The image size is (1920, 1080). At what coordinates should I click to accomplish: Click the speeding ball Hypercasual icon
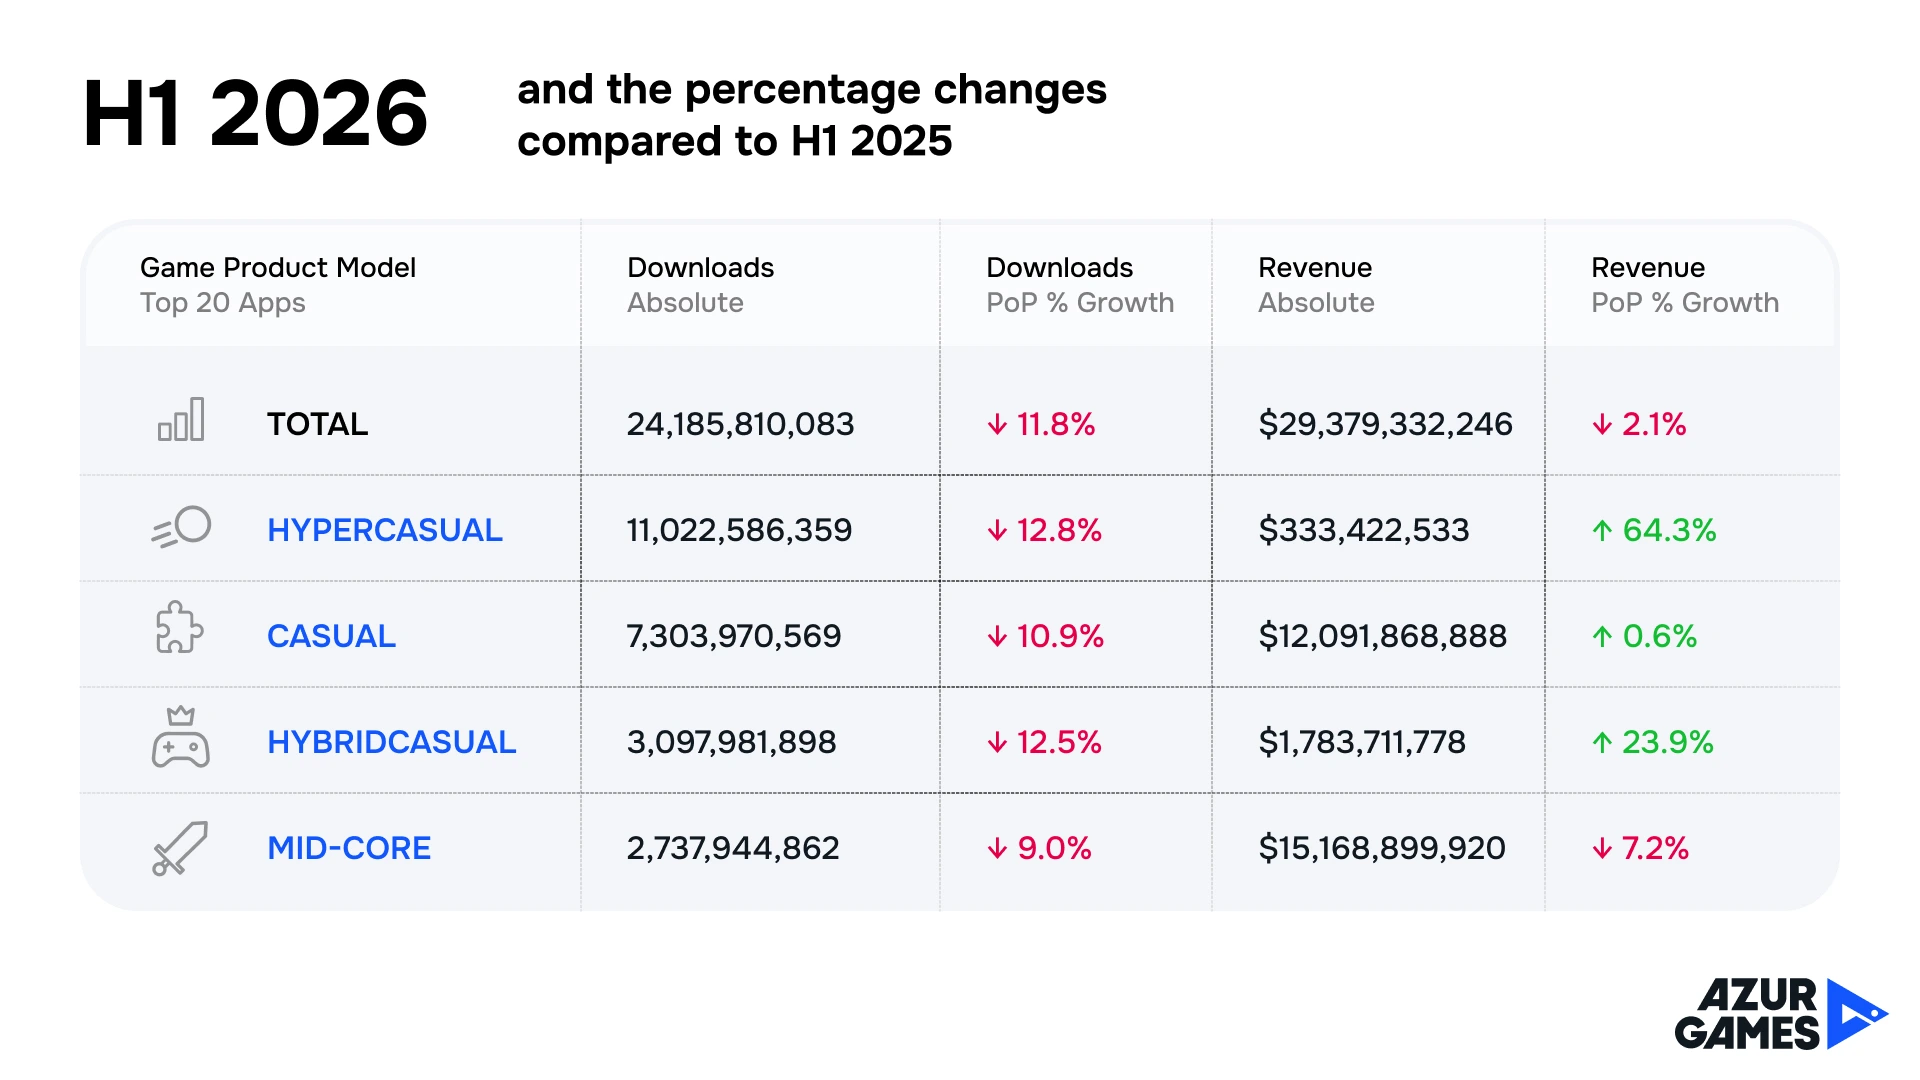click(181, 527)
